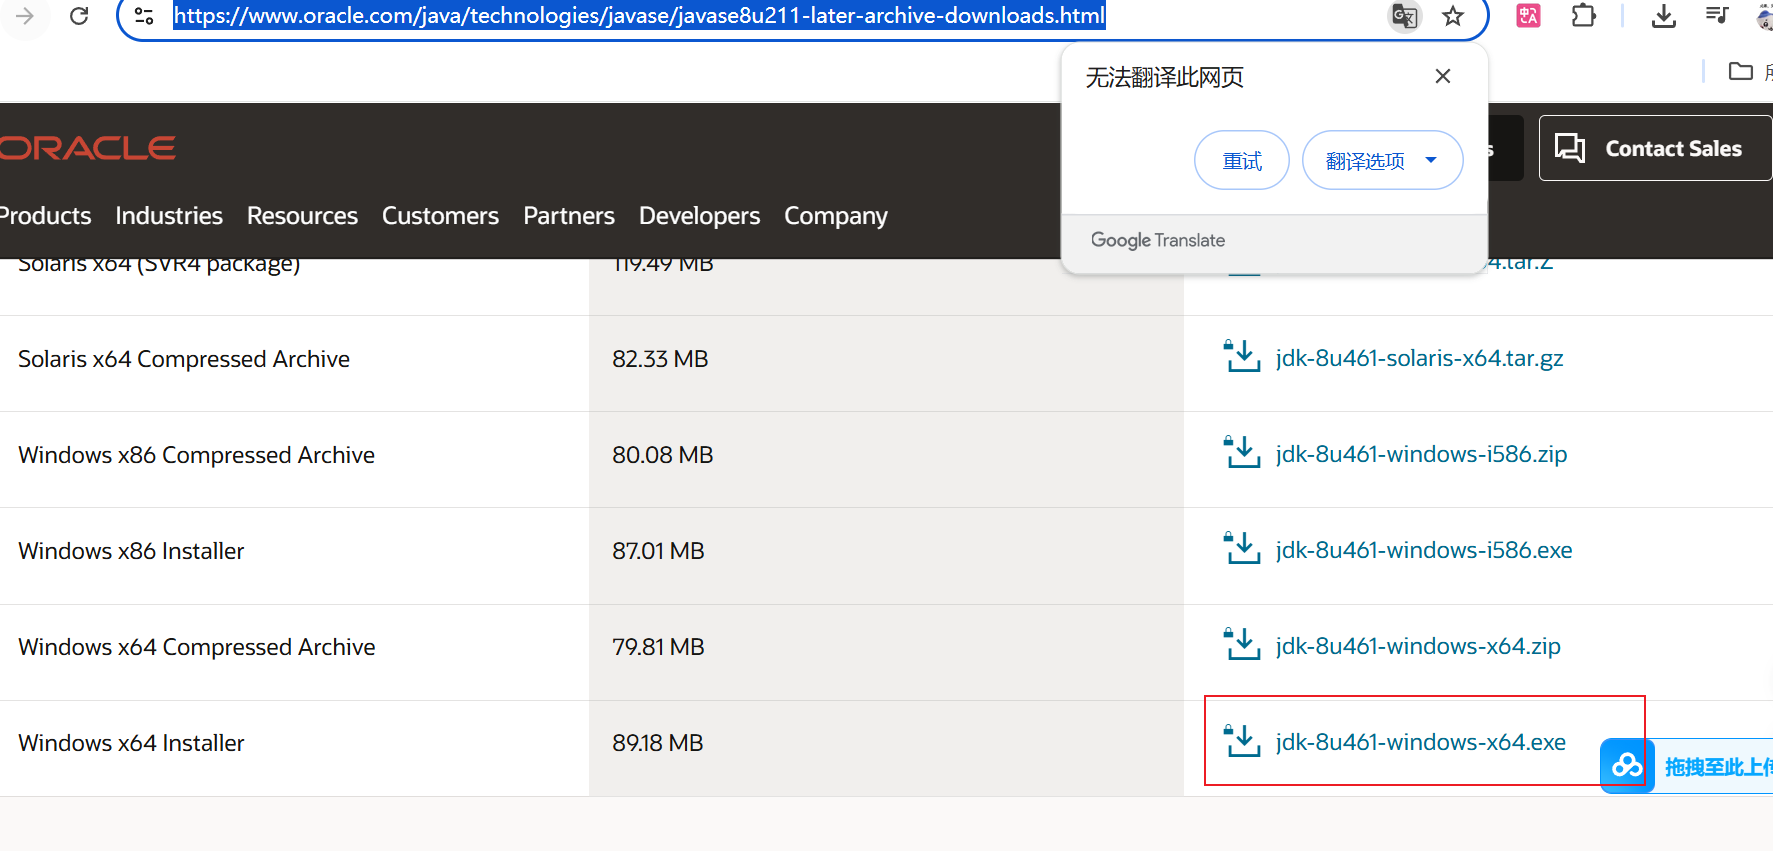Viewport: 1773px width, 851px height.
Task: Select 'Solaris x64 Compressed Archive' text
Action: click(184, 359)
